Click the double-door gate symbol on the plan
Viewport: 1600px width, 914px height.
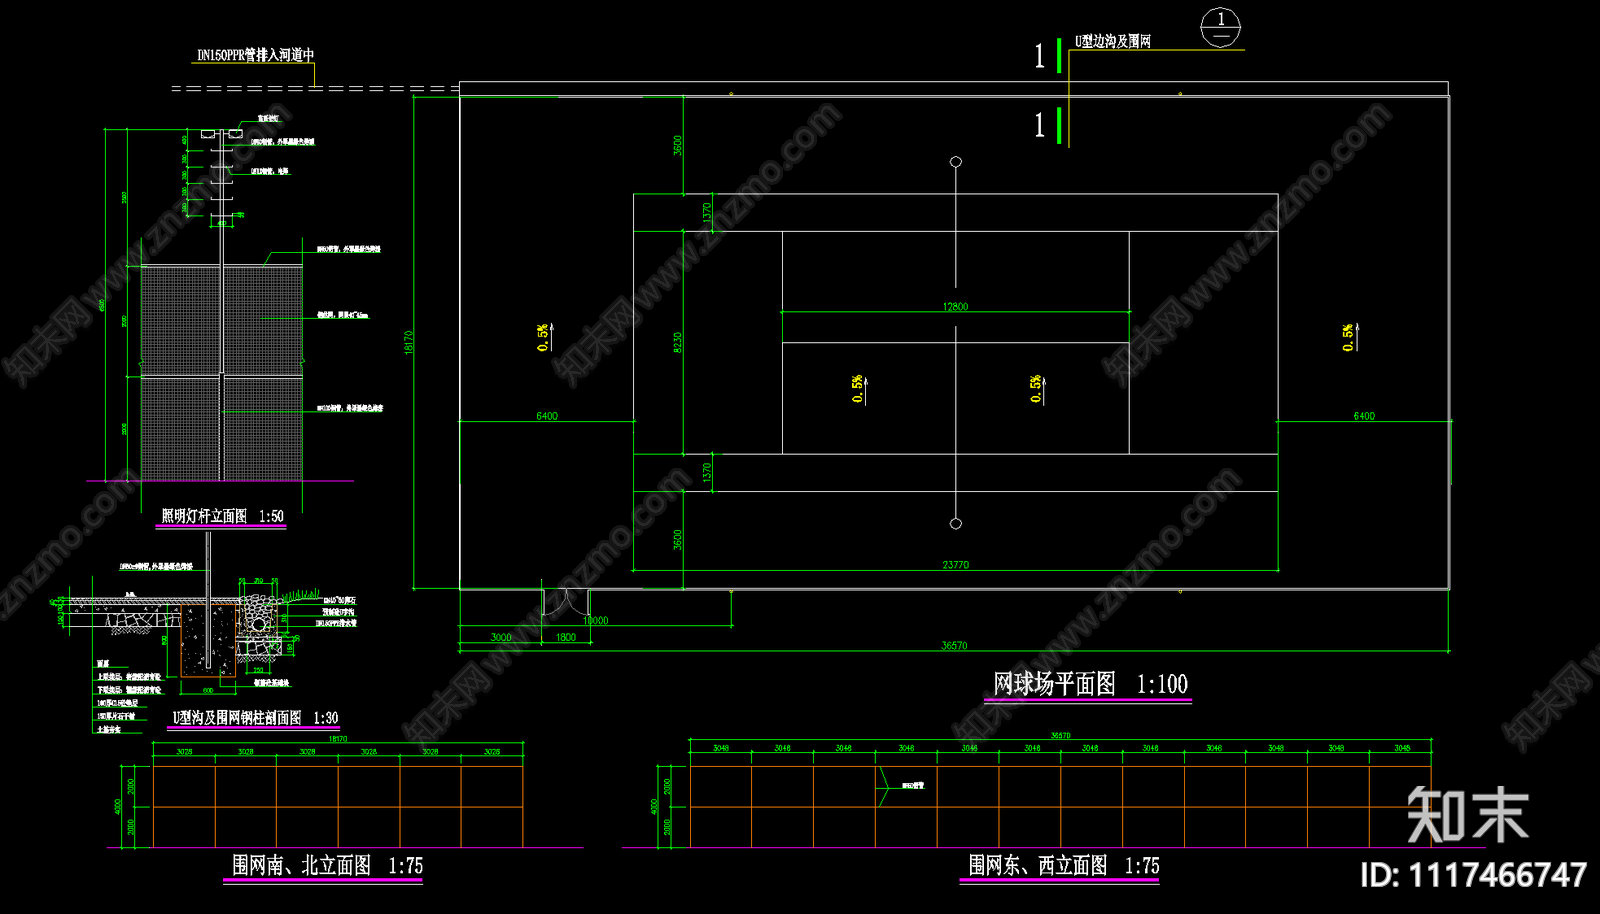[x=566, y=601]
